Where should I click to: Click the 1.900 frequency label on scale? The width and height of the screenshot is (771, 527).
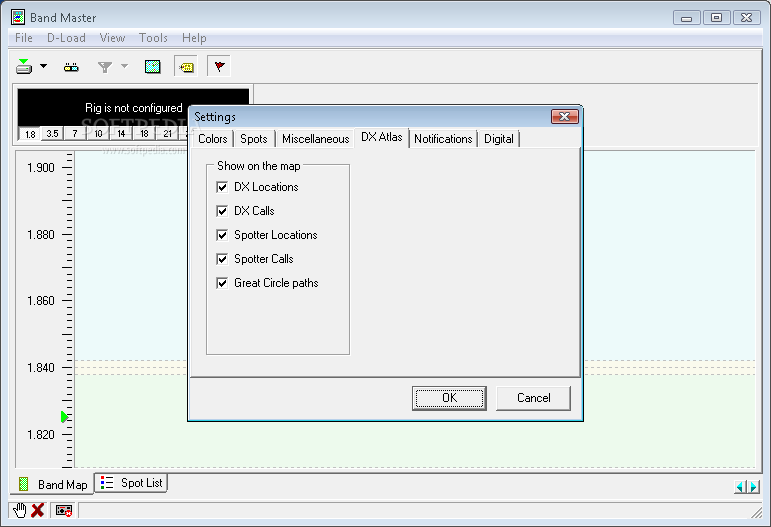tap(41, 168)
